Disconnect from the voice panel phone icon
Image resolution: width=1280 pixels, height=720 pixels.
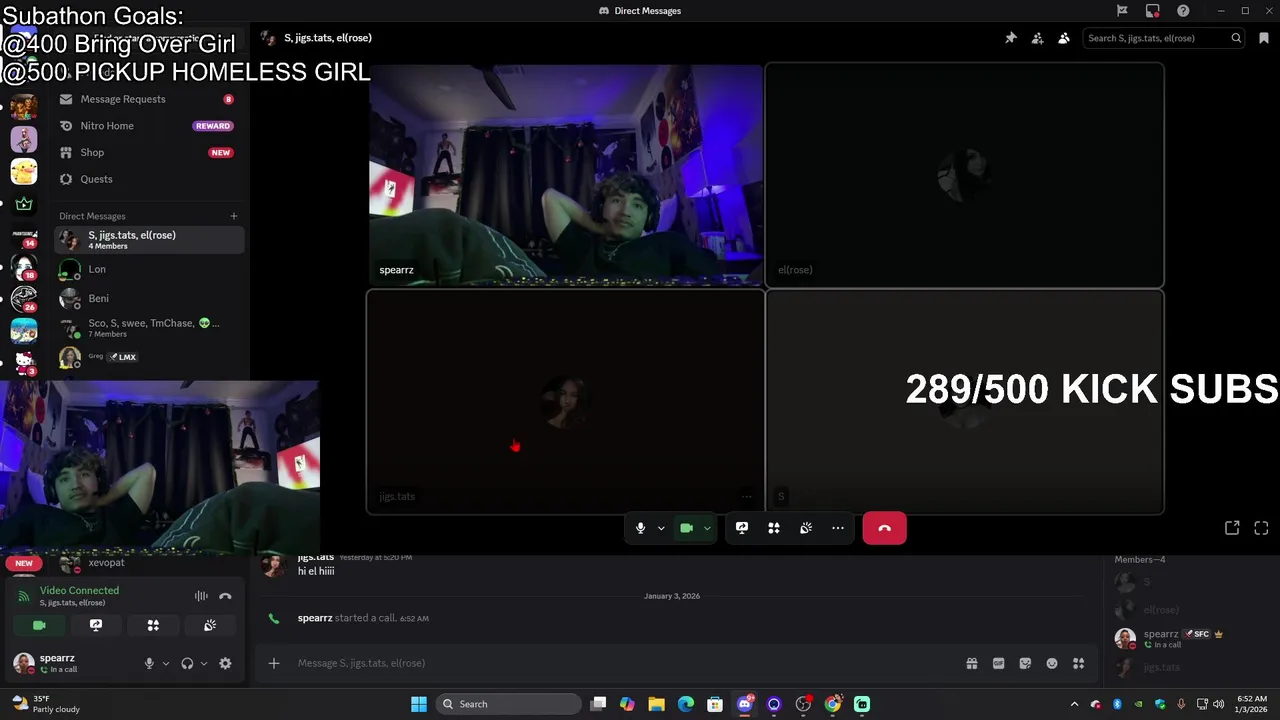click(225, 596)
